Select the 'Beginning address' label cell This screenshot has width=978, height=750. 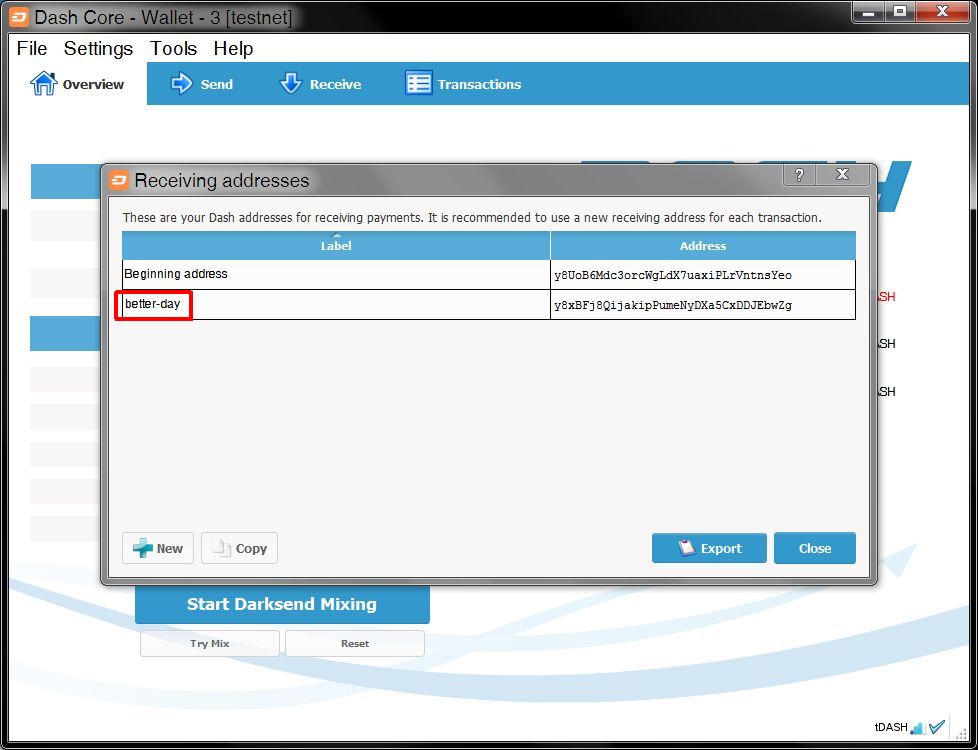click(x=336, y=275)
